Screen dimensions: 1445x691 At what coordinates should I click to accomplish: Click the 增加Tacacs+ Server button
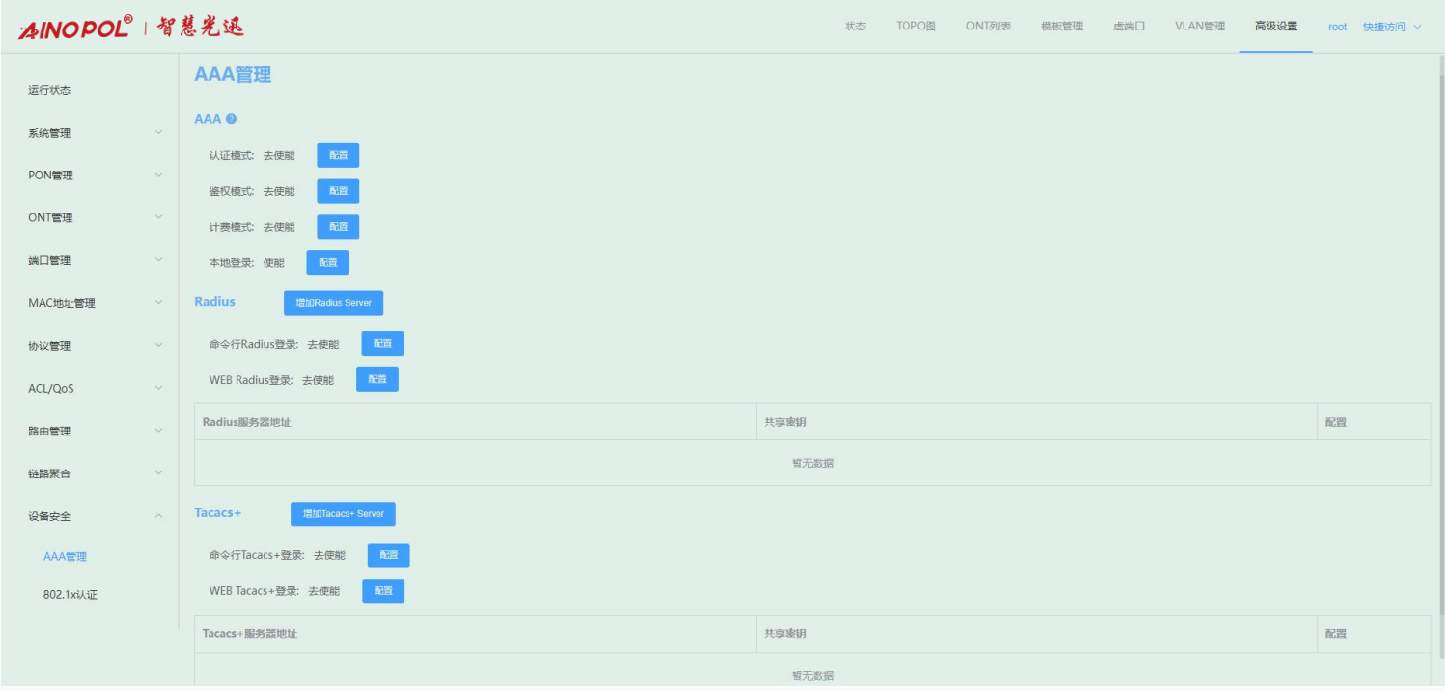coord(343,514)
